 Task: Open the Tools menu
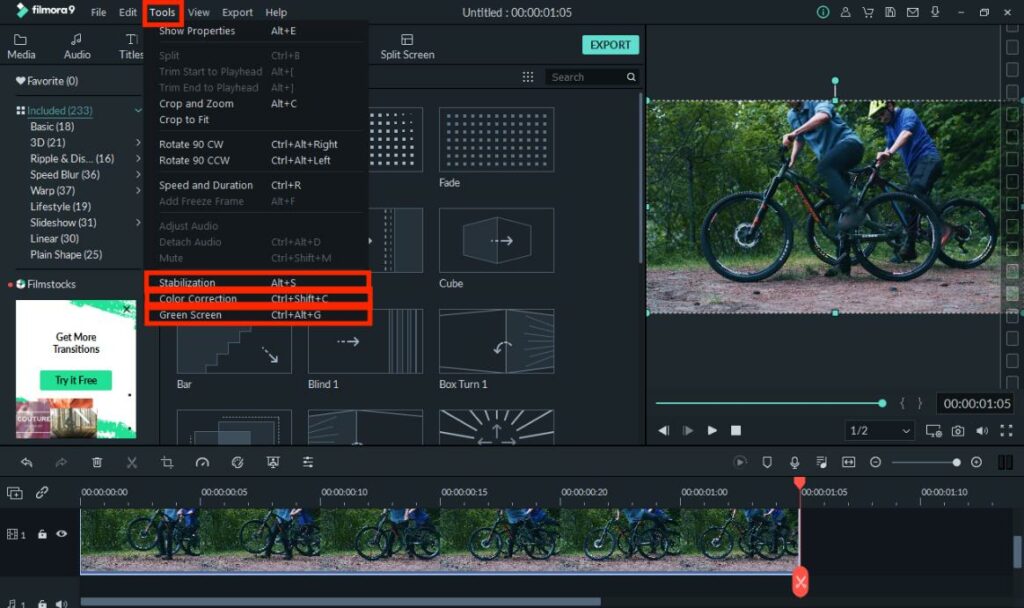(x=162, y=12)
